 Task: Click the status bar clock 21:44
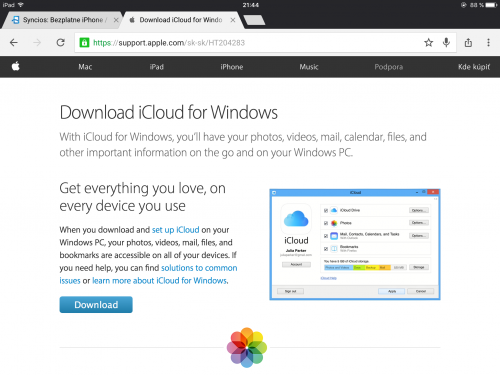click(x=250, y=5)
